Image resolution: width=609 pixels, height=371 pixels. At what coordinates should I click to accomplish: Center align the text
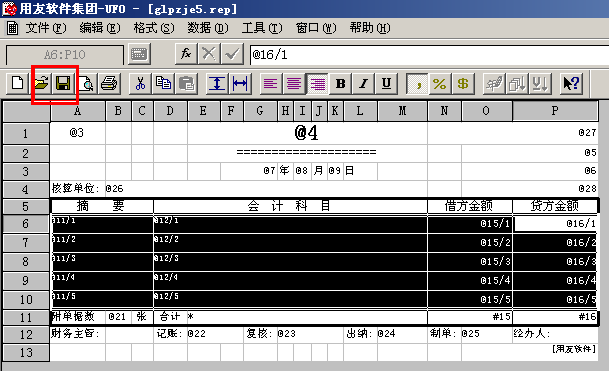(x=294, y=84)
